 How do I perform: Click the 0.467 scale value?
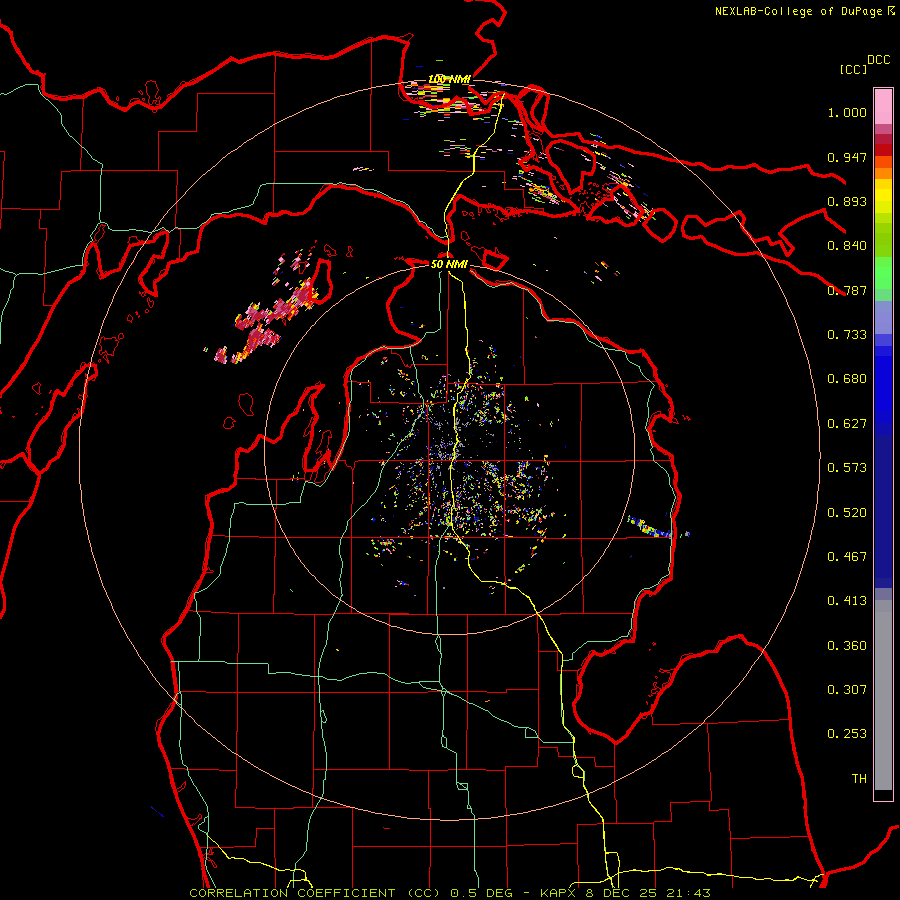click(x=847, y=557)
